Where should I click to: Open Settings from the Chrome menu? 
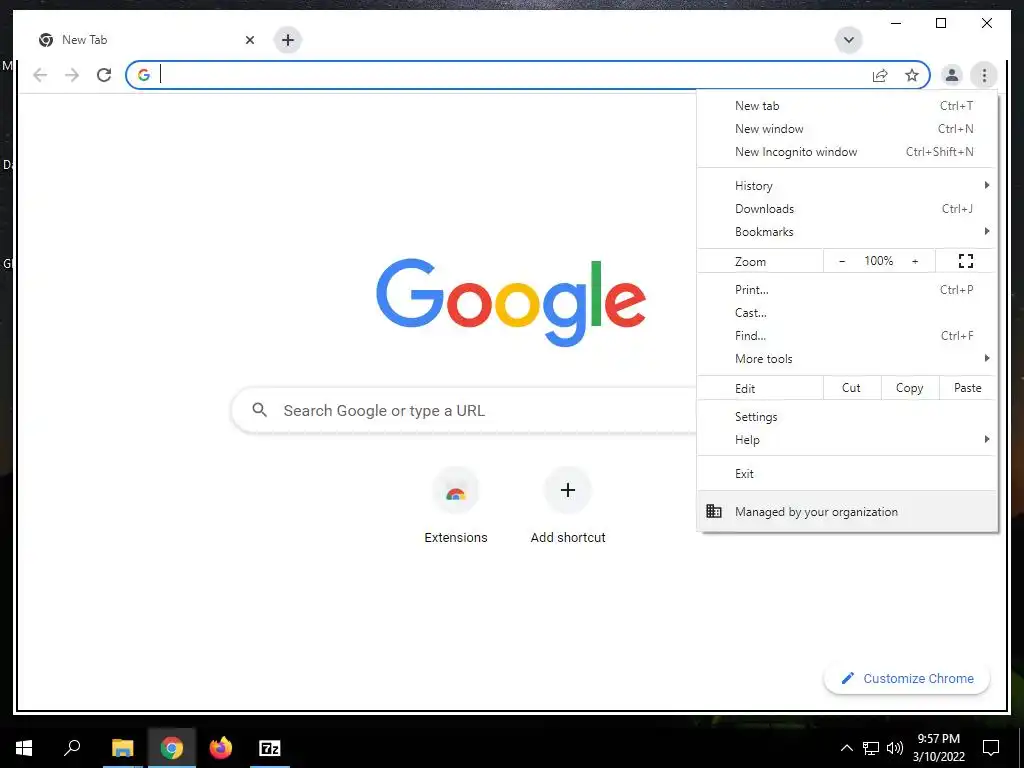(847, 417)
